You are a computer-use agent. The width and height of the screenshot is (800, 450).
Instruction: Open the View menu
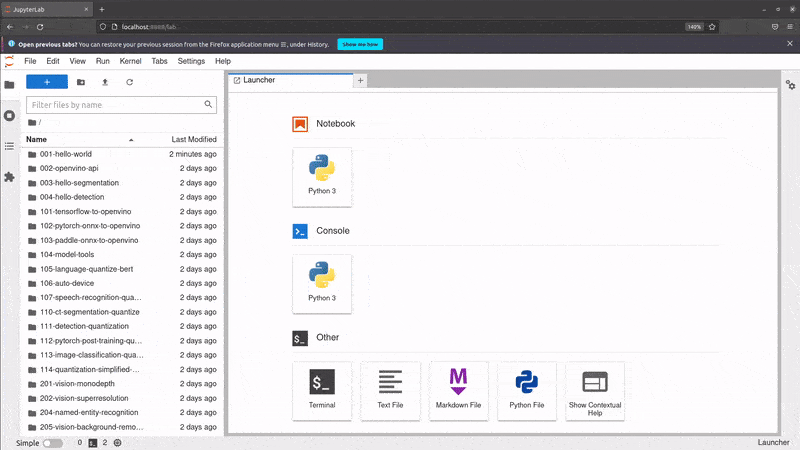tap(78, 61)
